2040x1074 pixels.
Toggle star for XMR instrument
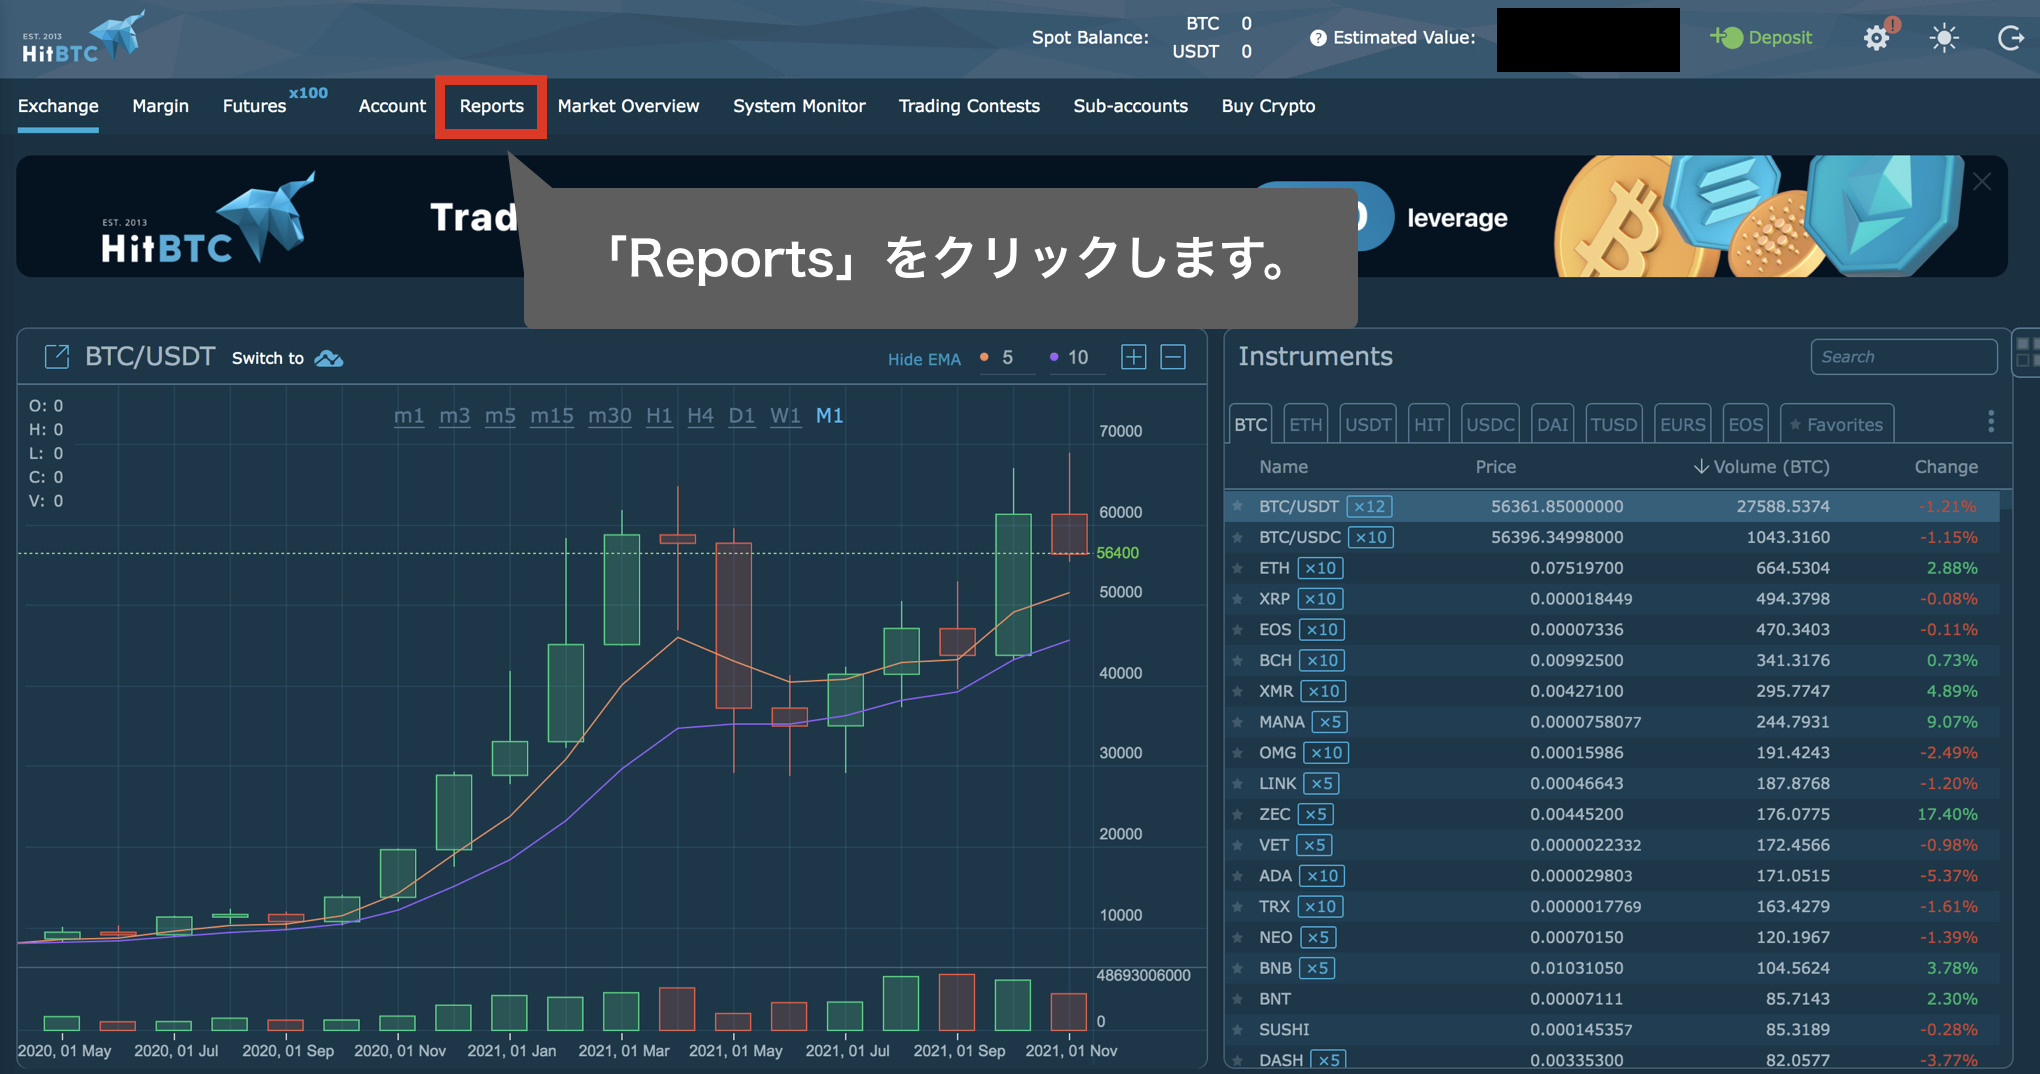click(x=1238, y=691)
